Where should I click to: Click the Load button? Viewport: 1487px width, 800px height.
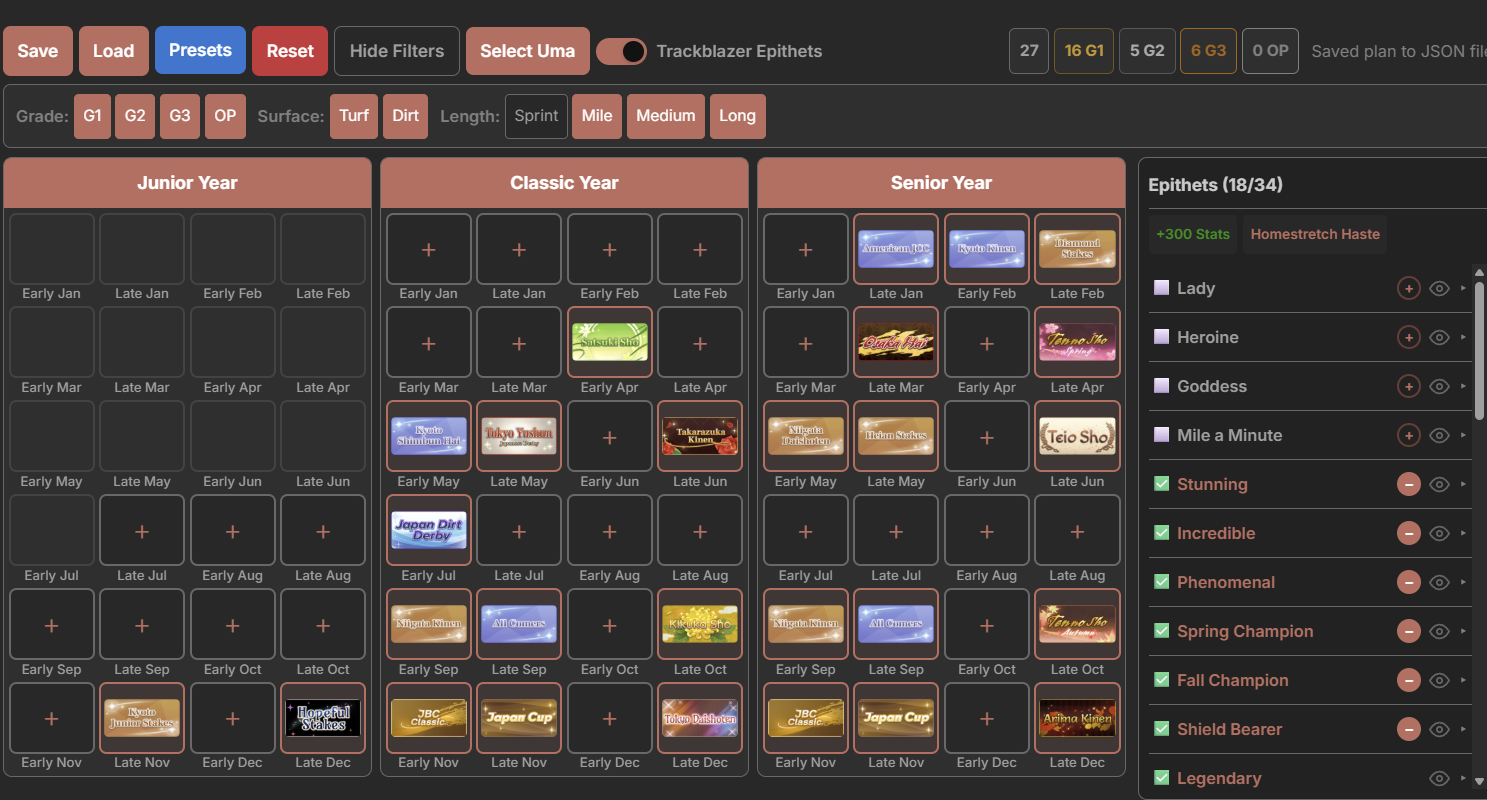pyautogui.click(x=114, y=51)
